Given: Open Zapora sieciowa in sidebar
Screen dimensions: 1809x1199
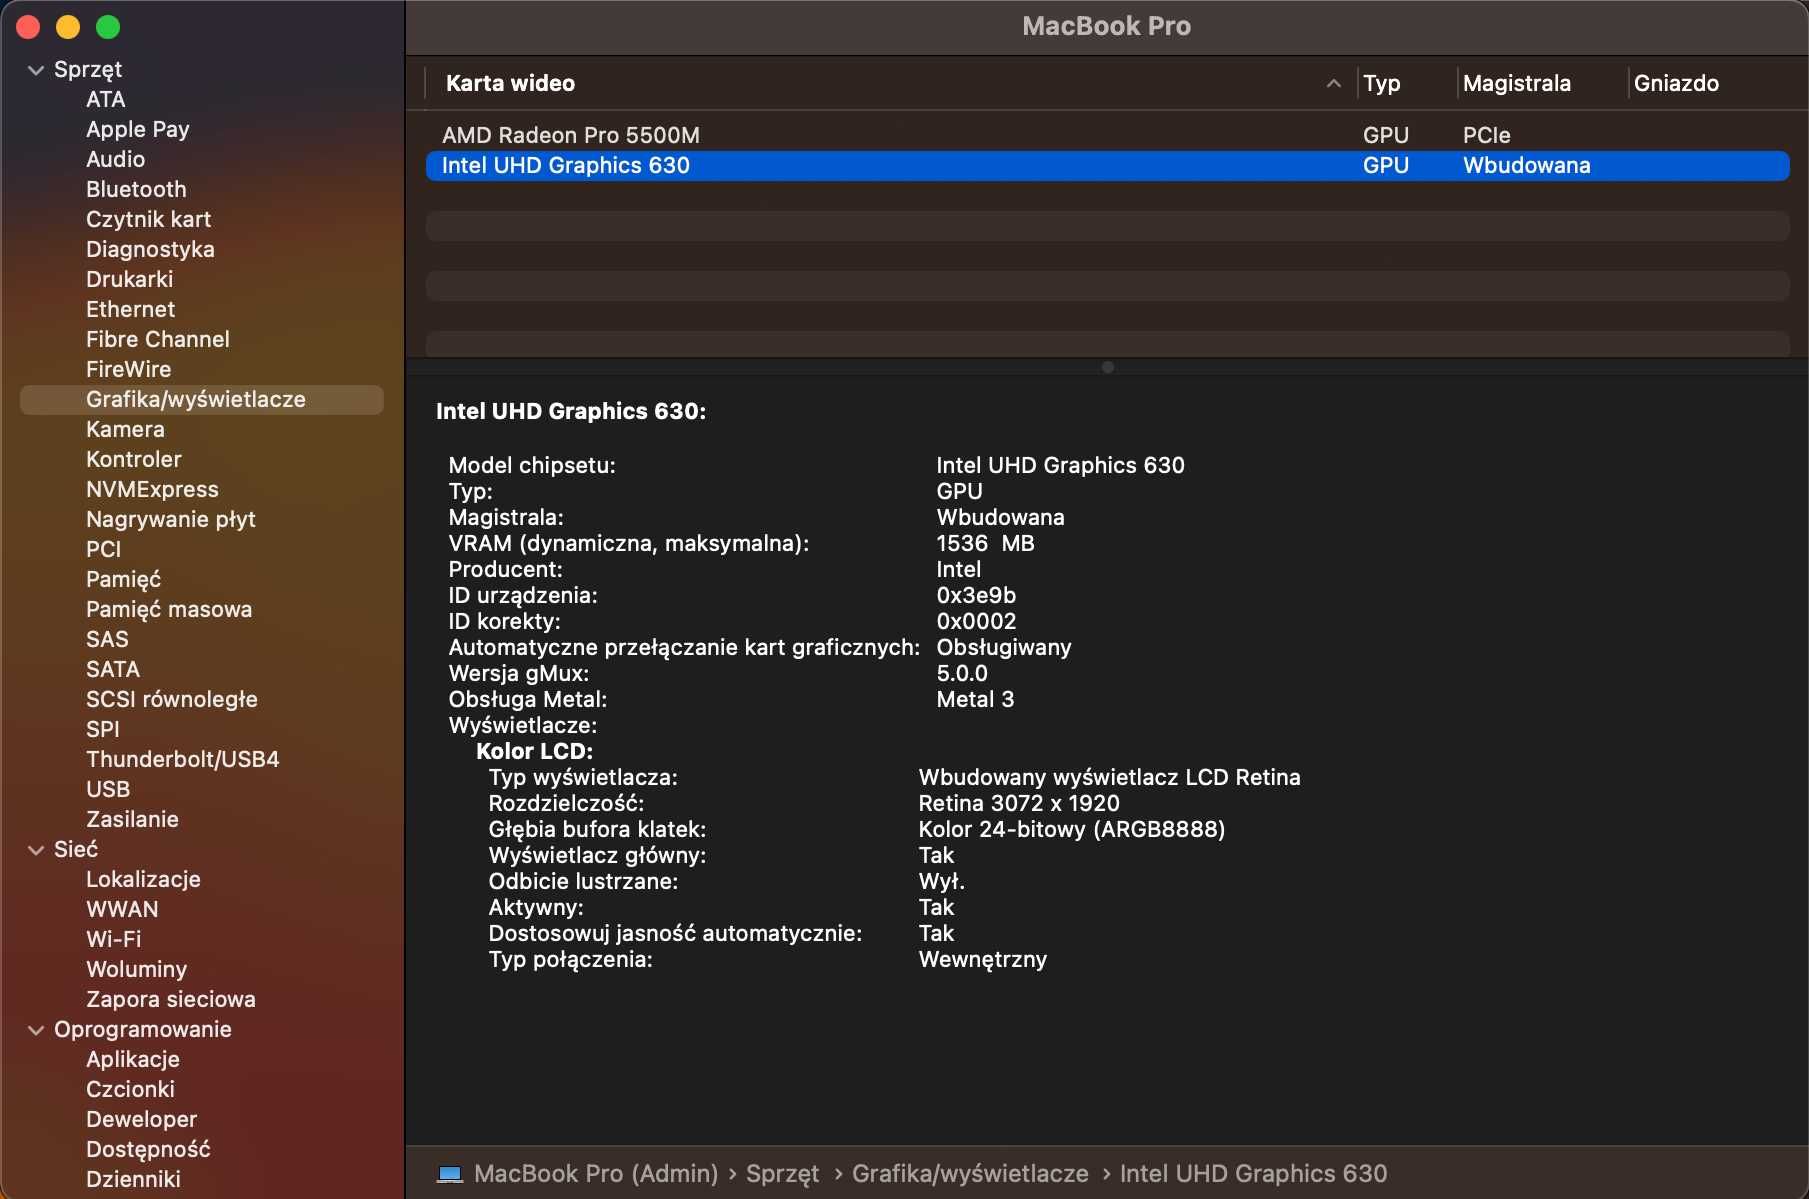Looking at the screenshot, I should [x=171, y=1000].
